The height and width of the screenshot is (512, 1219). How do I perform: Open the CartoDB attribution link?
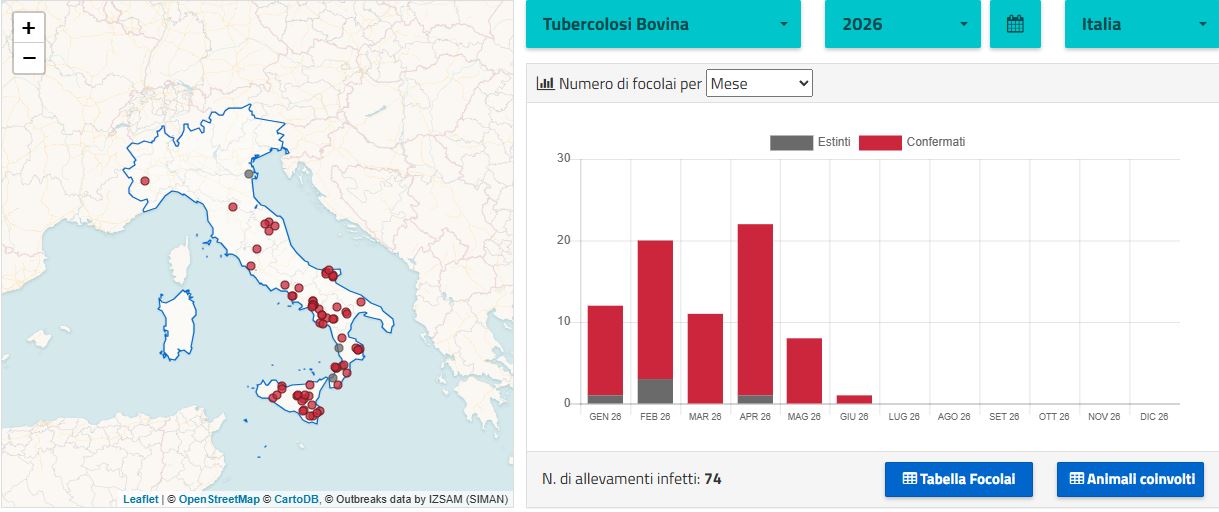296,499
